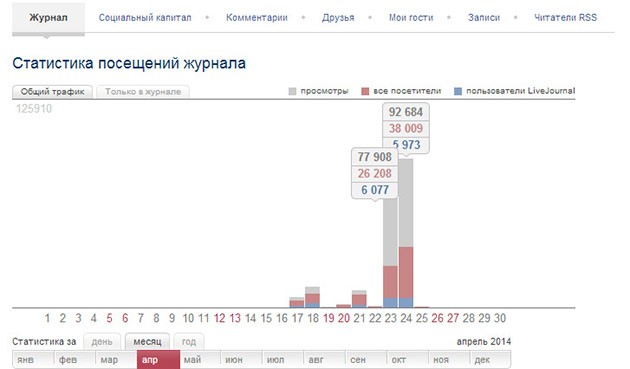630x369 pixels.
Task: Click the day label 19
Action: (329, 318)
